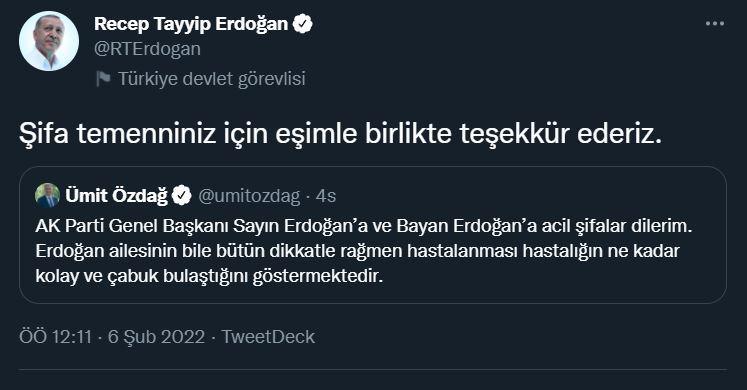Open the @umitozdag handle
Screen dimensions: 747x390
click(249, 196)
